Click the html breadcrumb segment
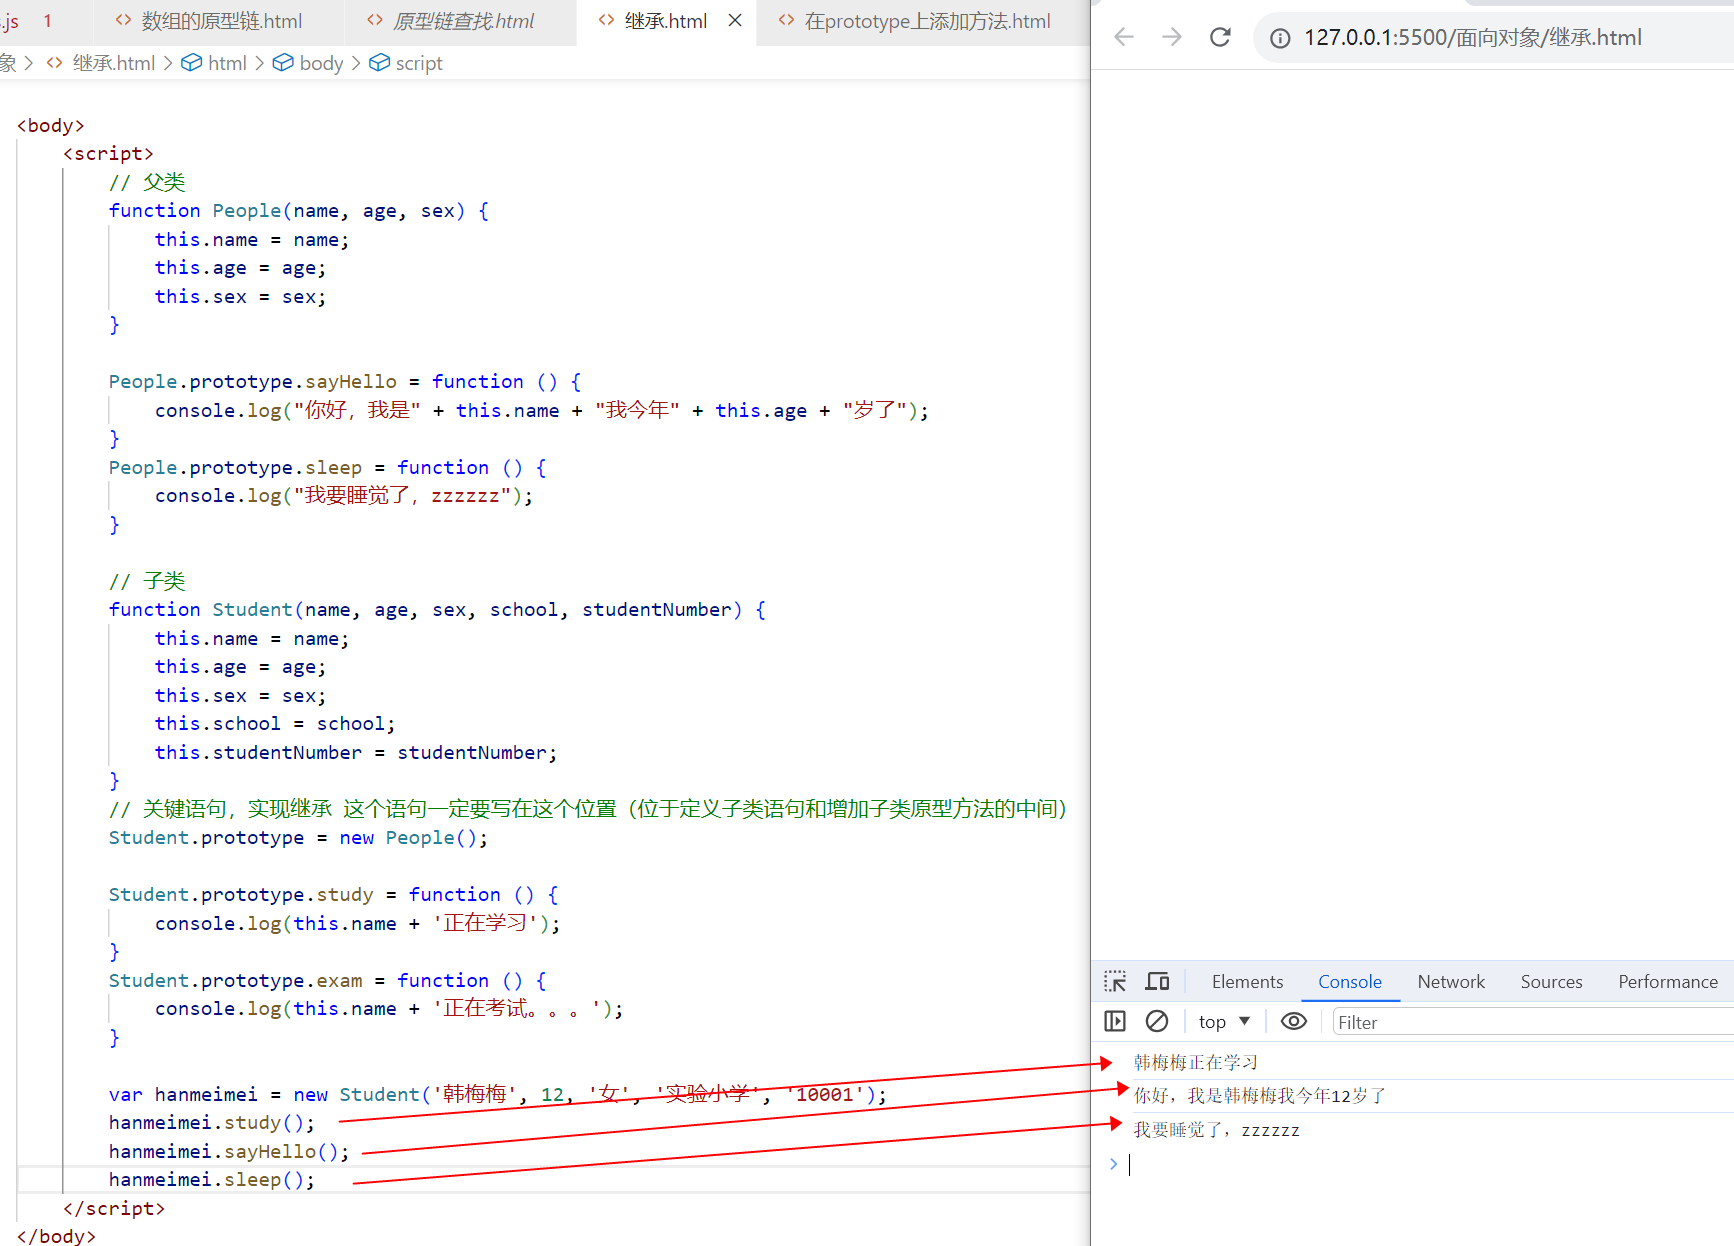 [214, 63]
